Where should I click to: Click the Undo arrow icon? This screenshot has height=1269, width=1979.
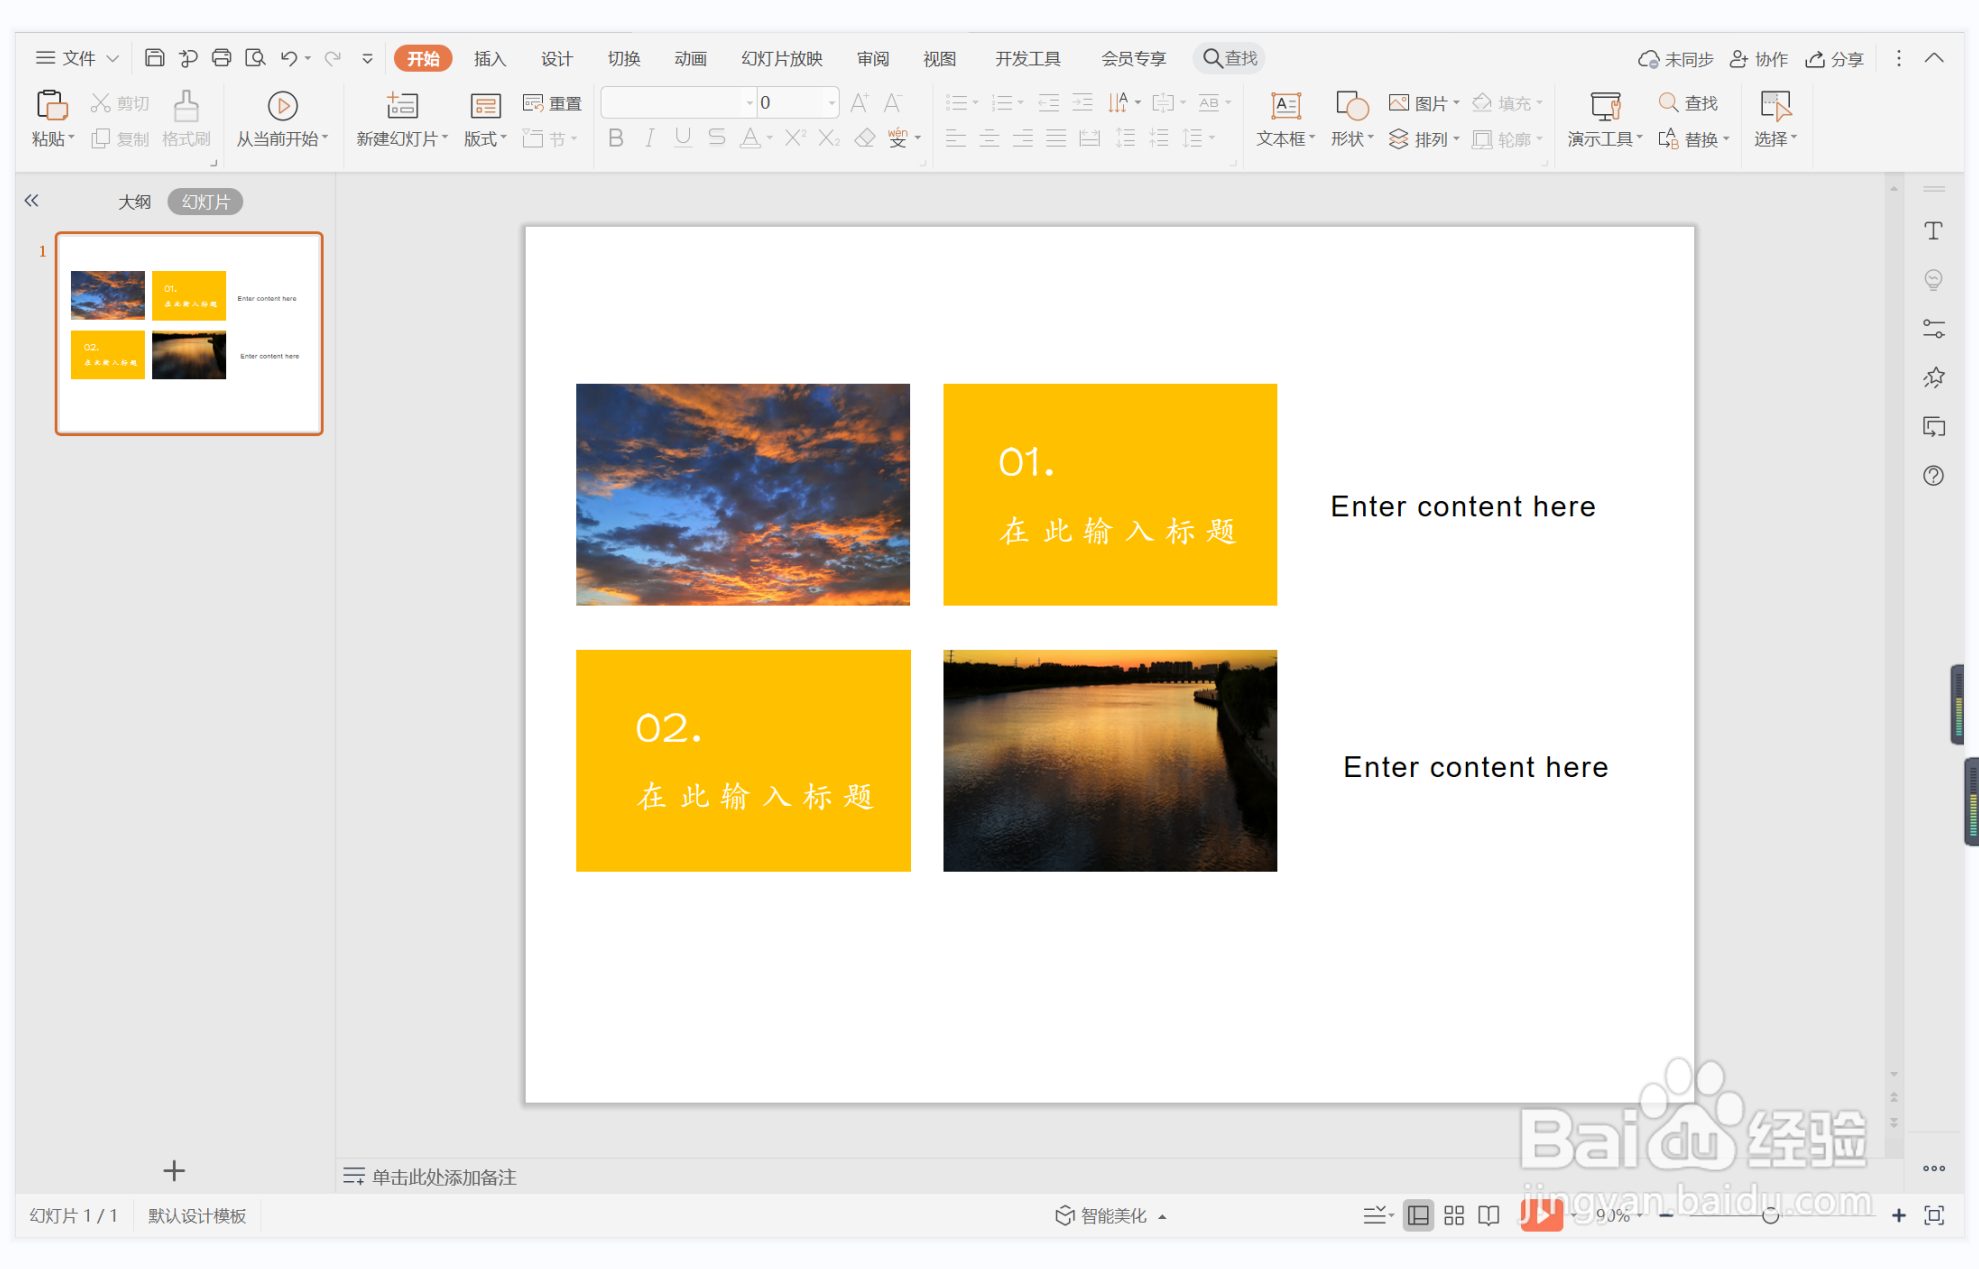coord(289,58)
